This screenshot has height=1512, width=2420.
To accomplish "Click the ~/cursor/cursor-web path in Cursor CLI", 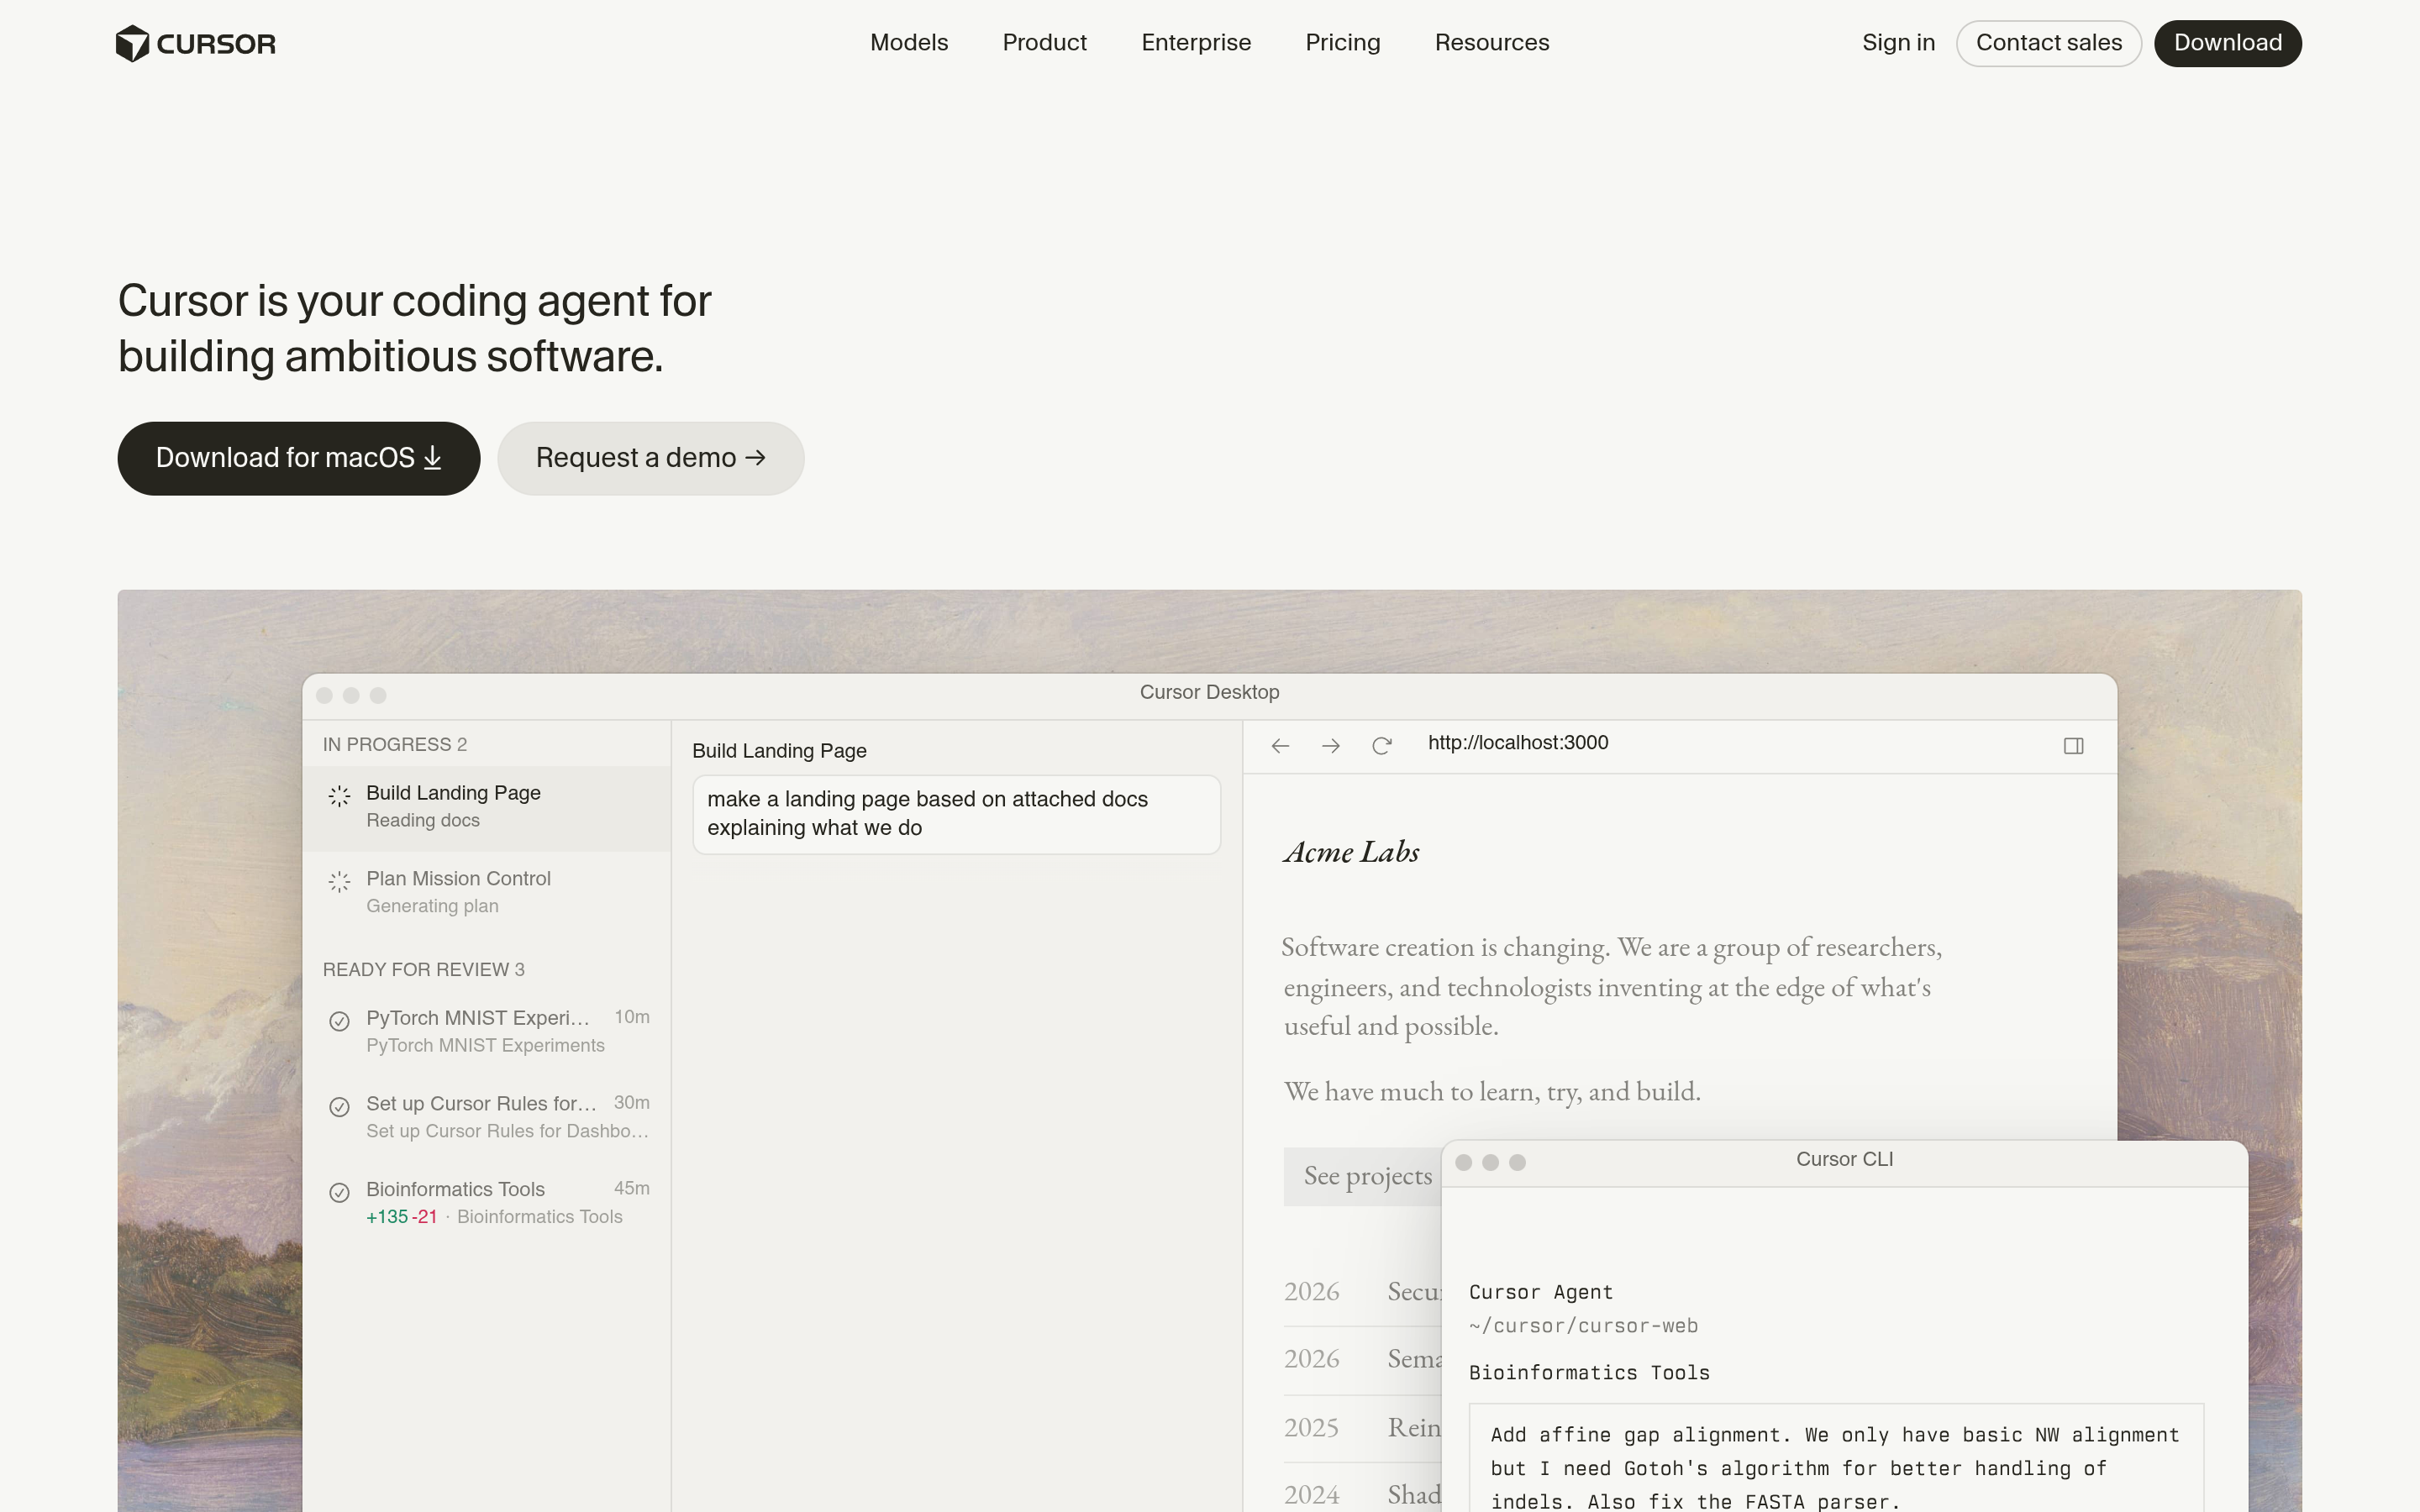I will click(1583, 1326).
